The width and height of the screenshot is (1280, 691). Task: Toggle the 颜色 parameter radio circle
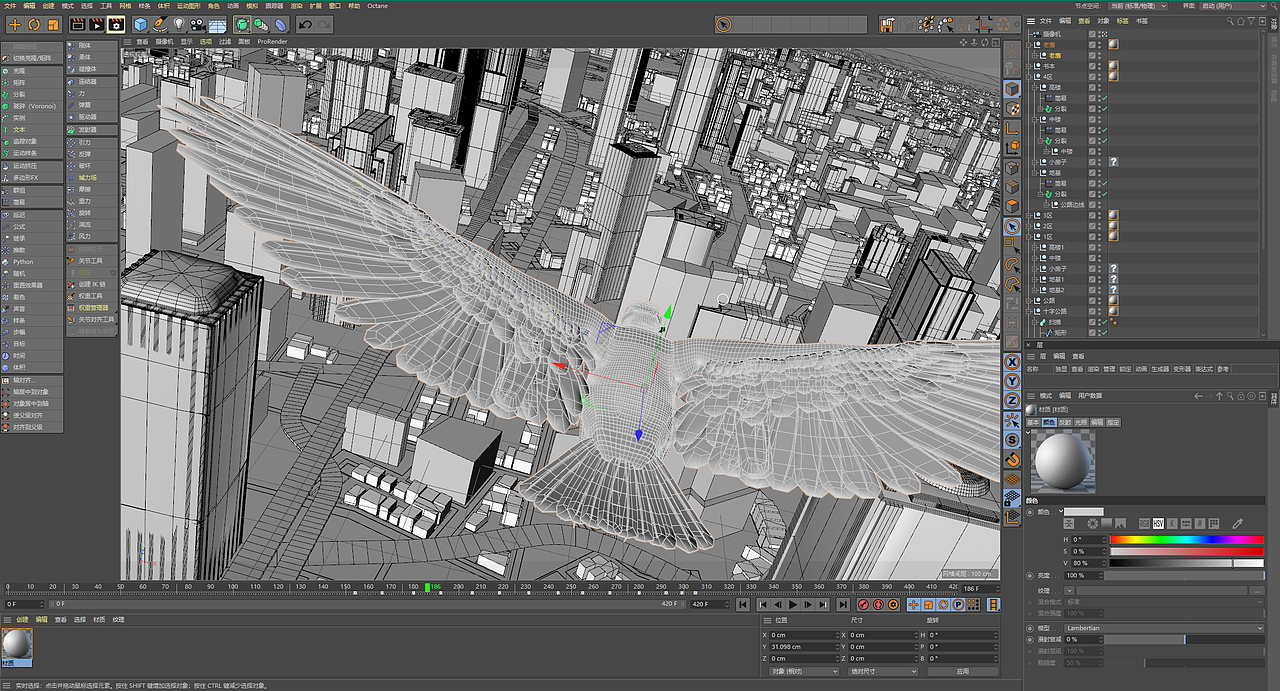[x=1030, y=513]
